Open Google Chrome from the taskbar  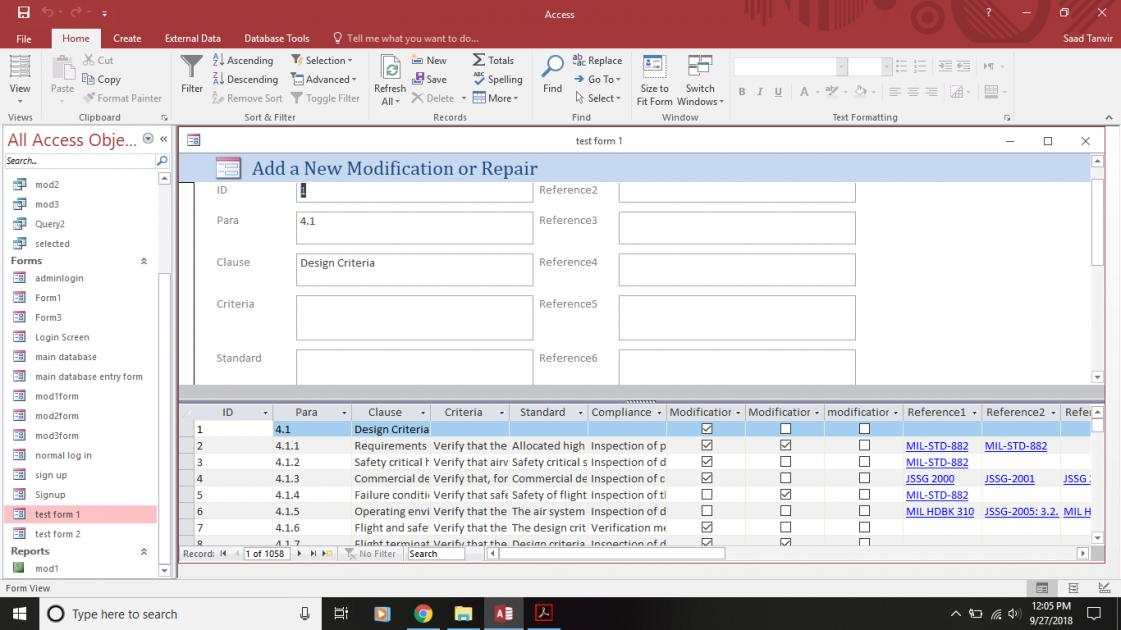pos(422,614)
